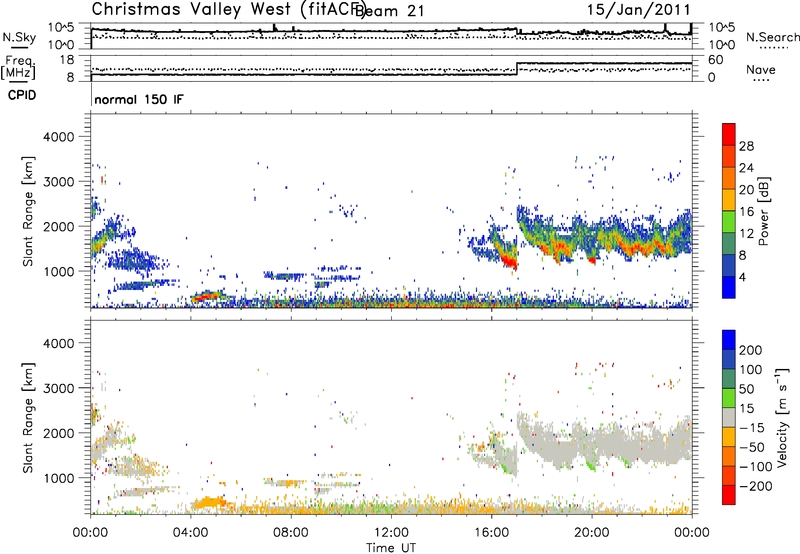Click the "N.Search" legend label
The image size is (800, 554).
pyautogui.click(x=773, y=37)
